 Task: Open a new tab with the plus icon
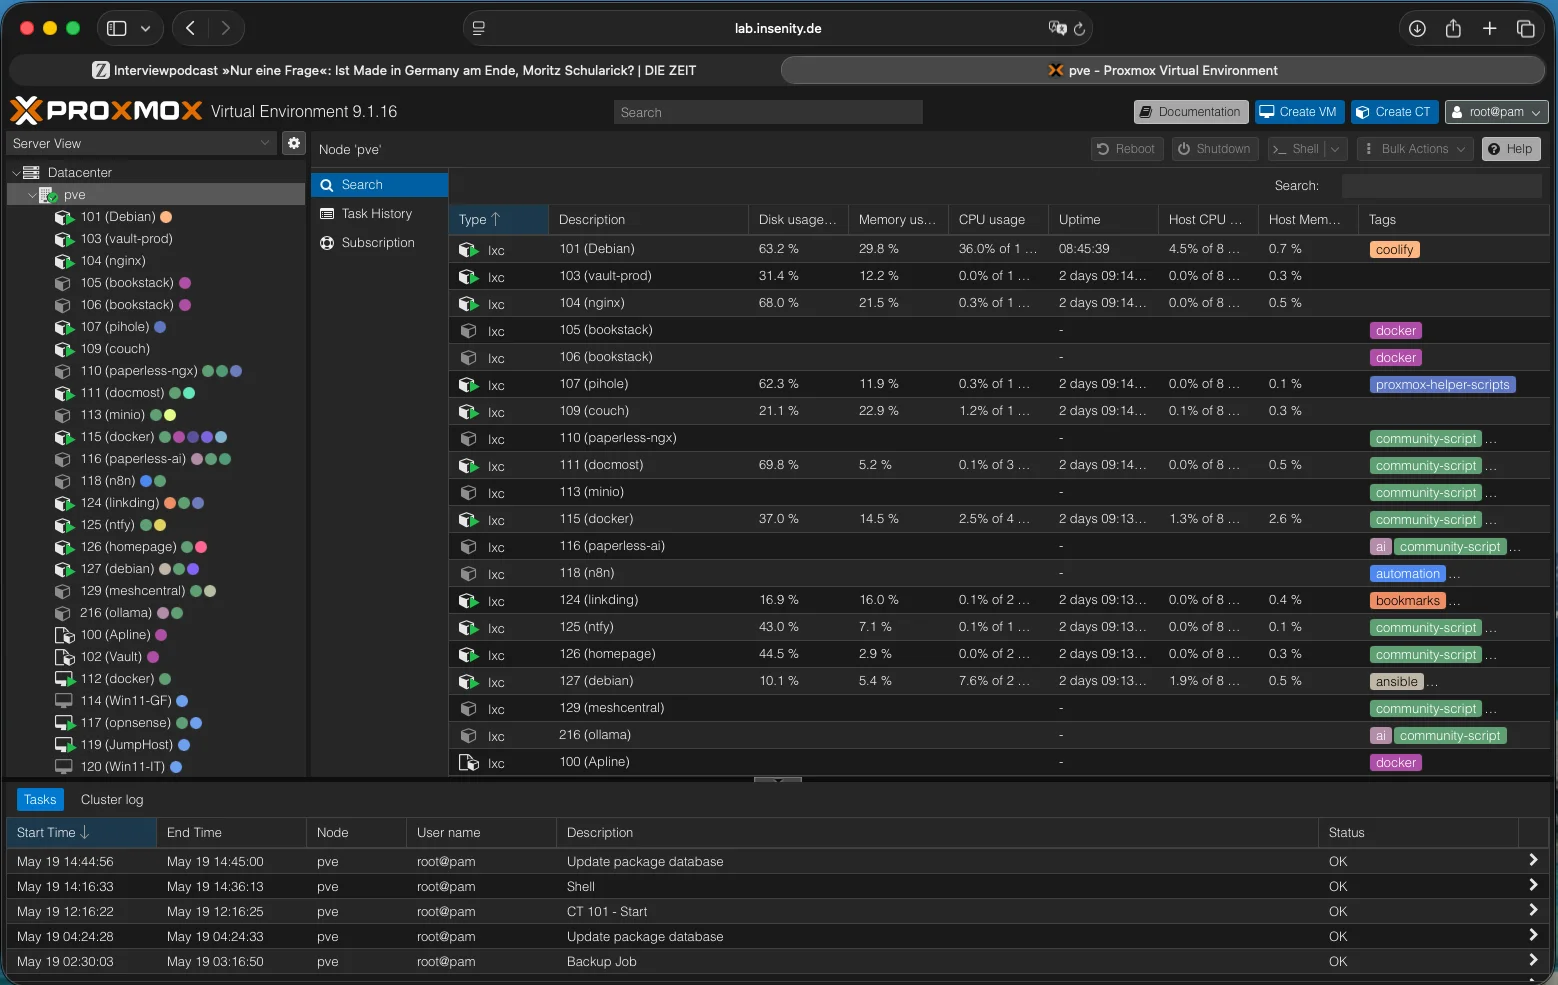pos(1489,28)
